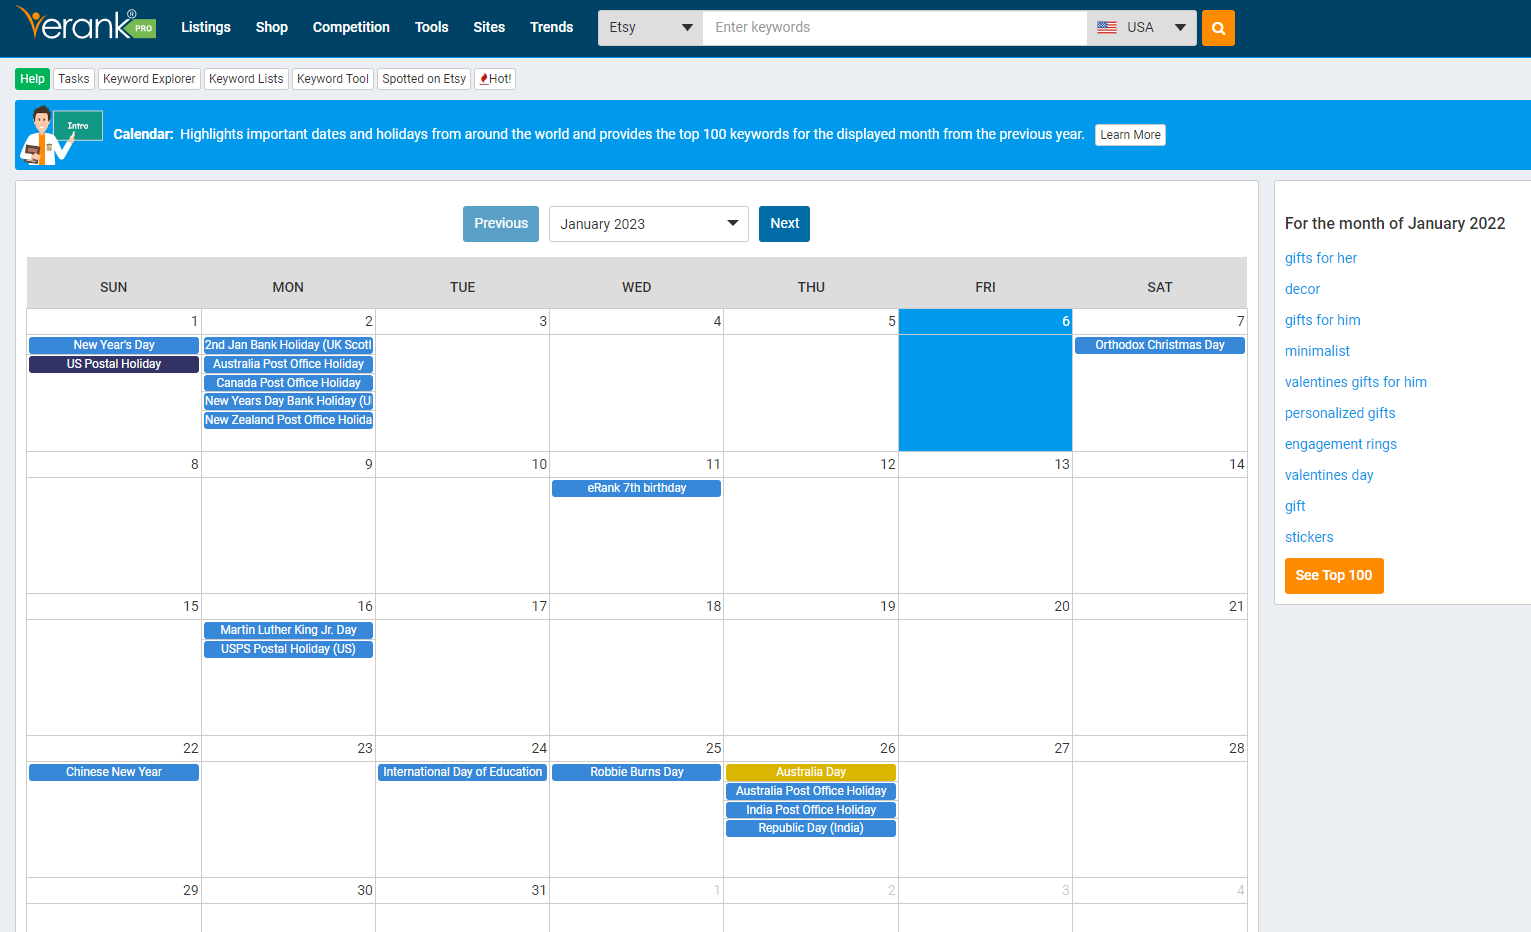Select the New Years Day Bank Holiday event
The width and height of the screenshot is (1531, 932).
[288, 401]
